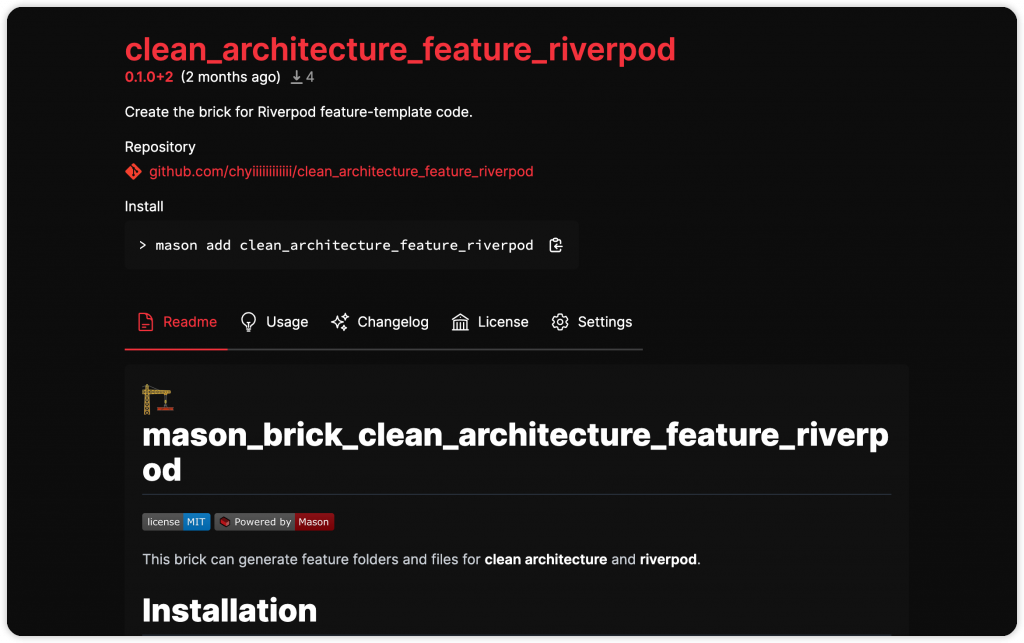
Task: Click the brick description 'Create the brick for Riverpod' text
Action: click(298, 112)
